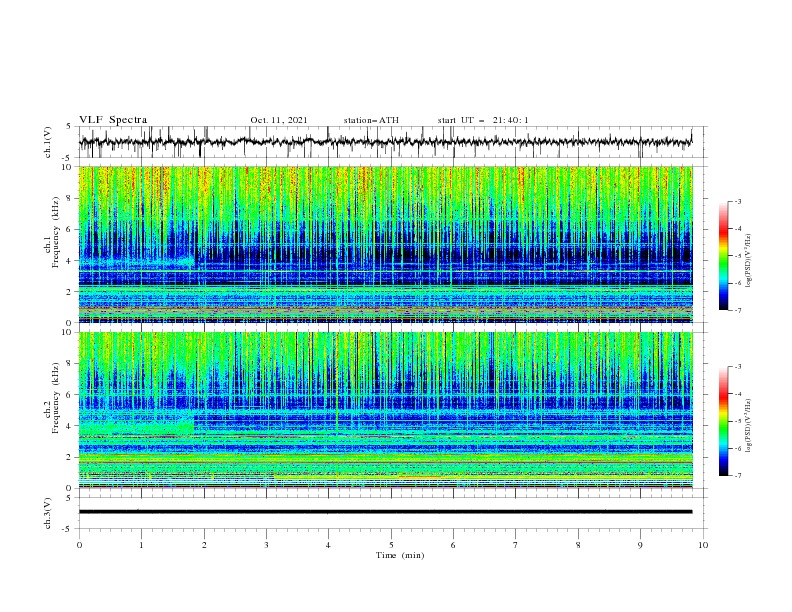This screenshot has height=612, width=792.
Task: Click the "-7" tick on lower colorbar
Action: coord(738,475)
